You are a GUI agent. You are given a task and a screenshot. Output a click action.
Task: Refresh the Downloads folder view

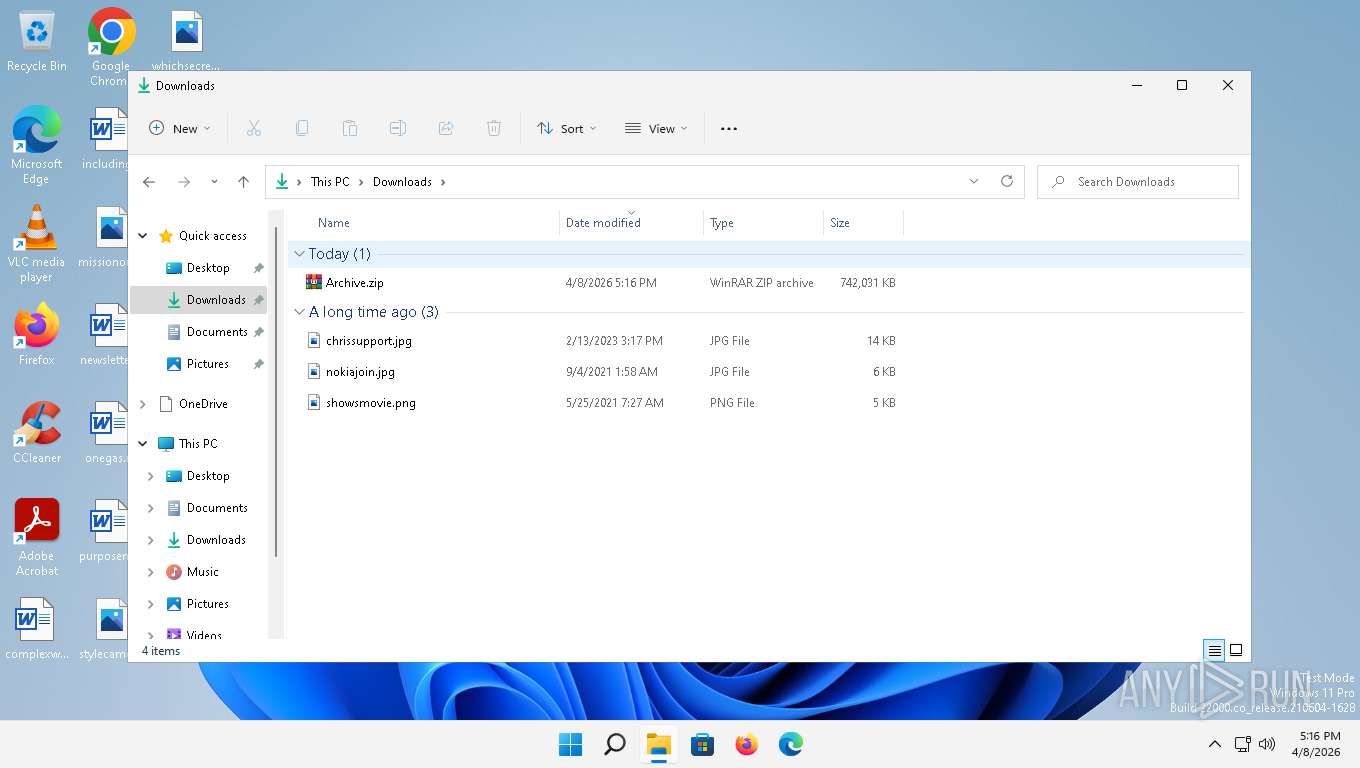(x=1007, y=182)
